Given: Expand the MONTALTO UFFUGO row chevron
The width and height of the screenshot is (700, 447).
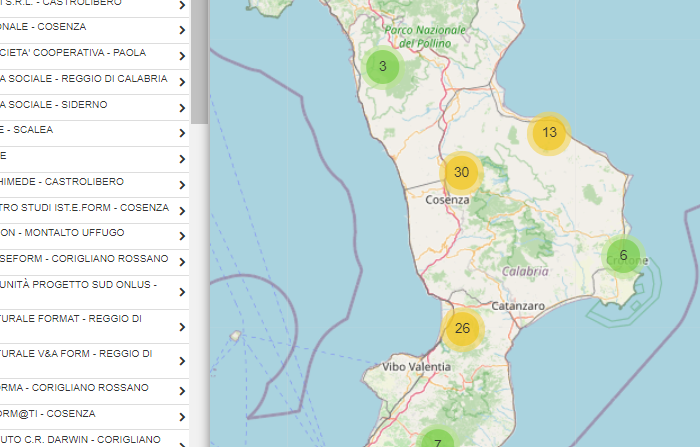Looking at the screenshot, I should point(182,236).
